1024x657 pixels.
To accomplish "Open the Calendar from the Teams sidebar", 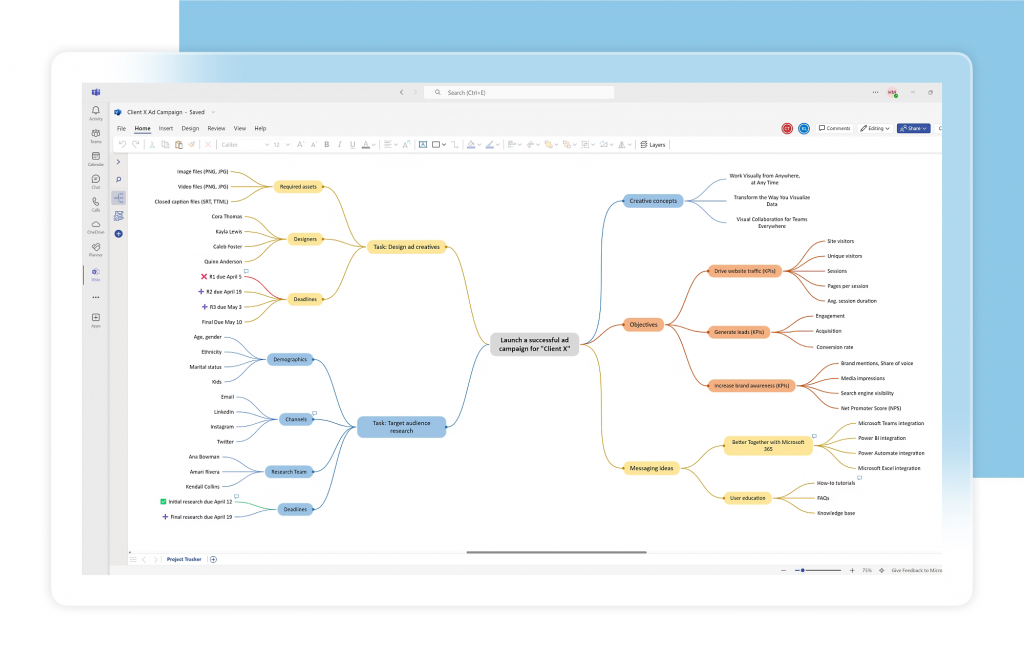I will 95,157.
